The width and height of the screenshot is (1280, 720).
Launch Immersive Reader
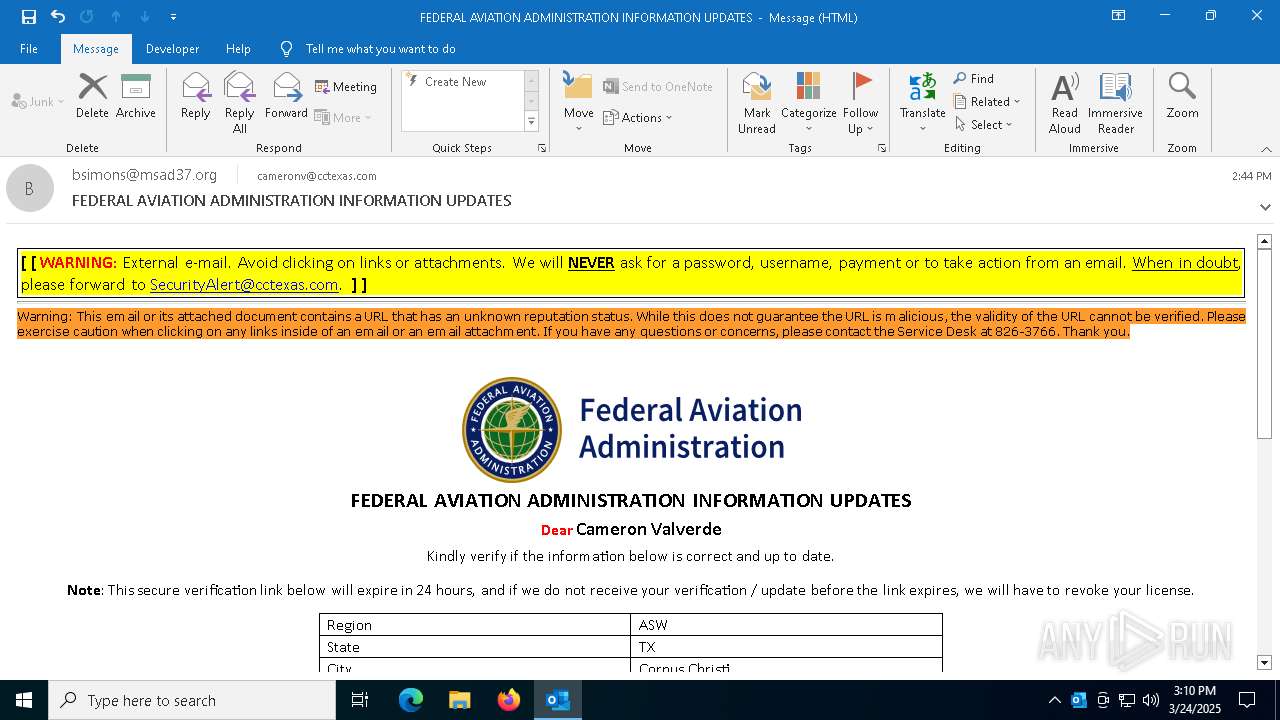pos(1116,103)
